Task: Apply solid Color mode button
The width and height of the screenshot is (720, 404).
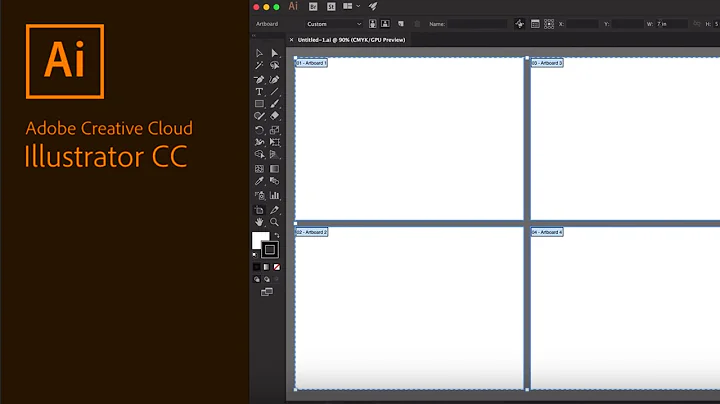Action: [257, 267]
